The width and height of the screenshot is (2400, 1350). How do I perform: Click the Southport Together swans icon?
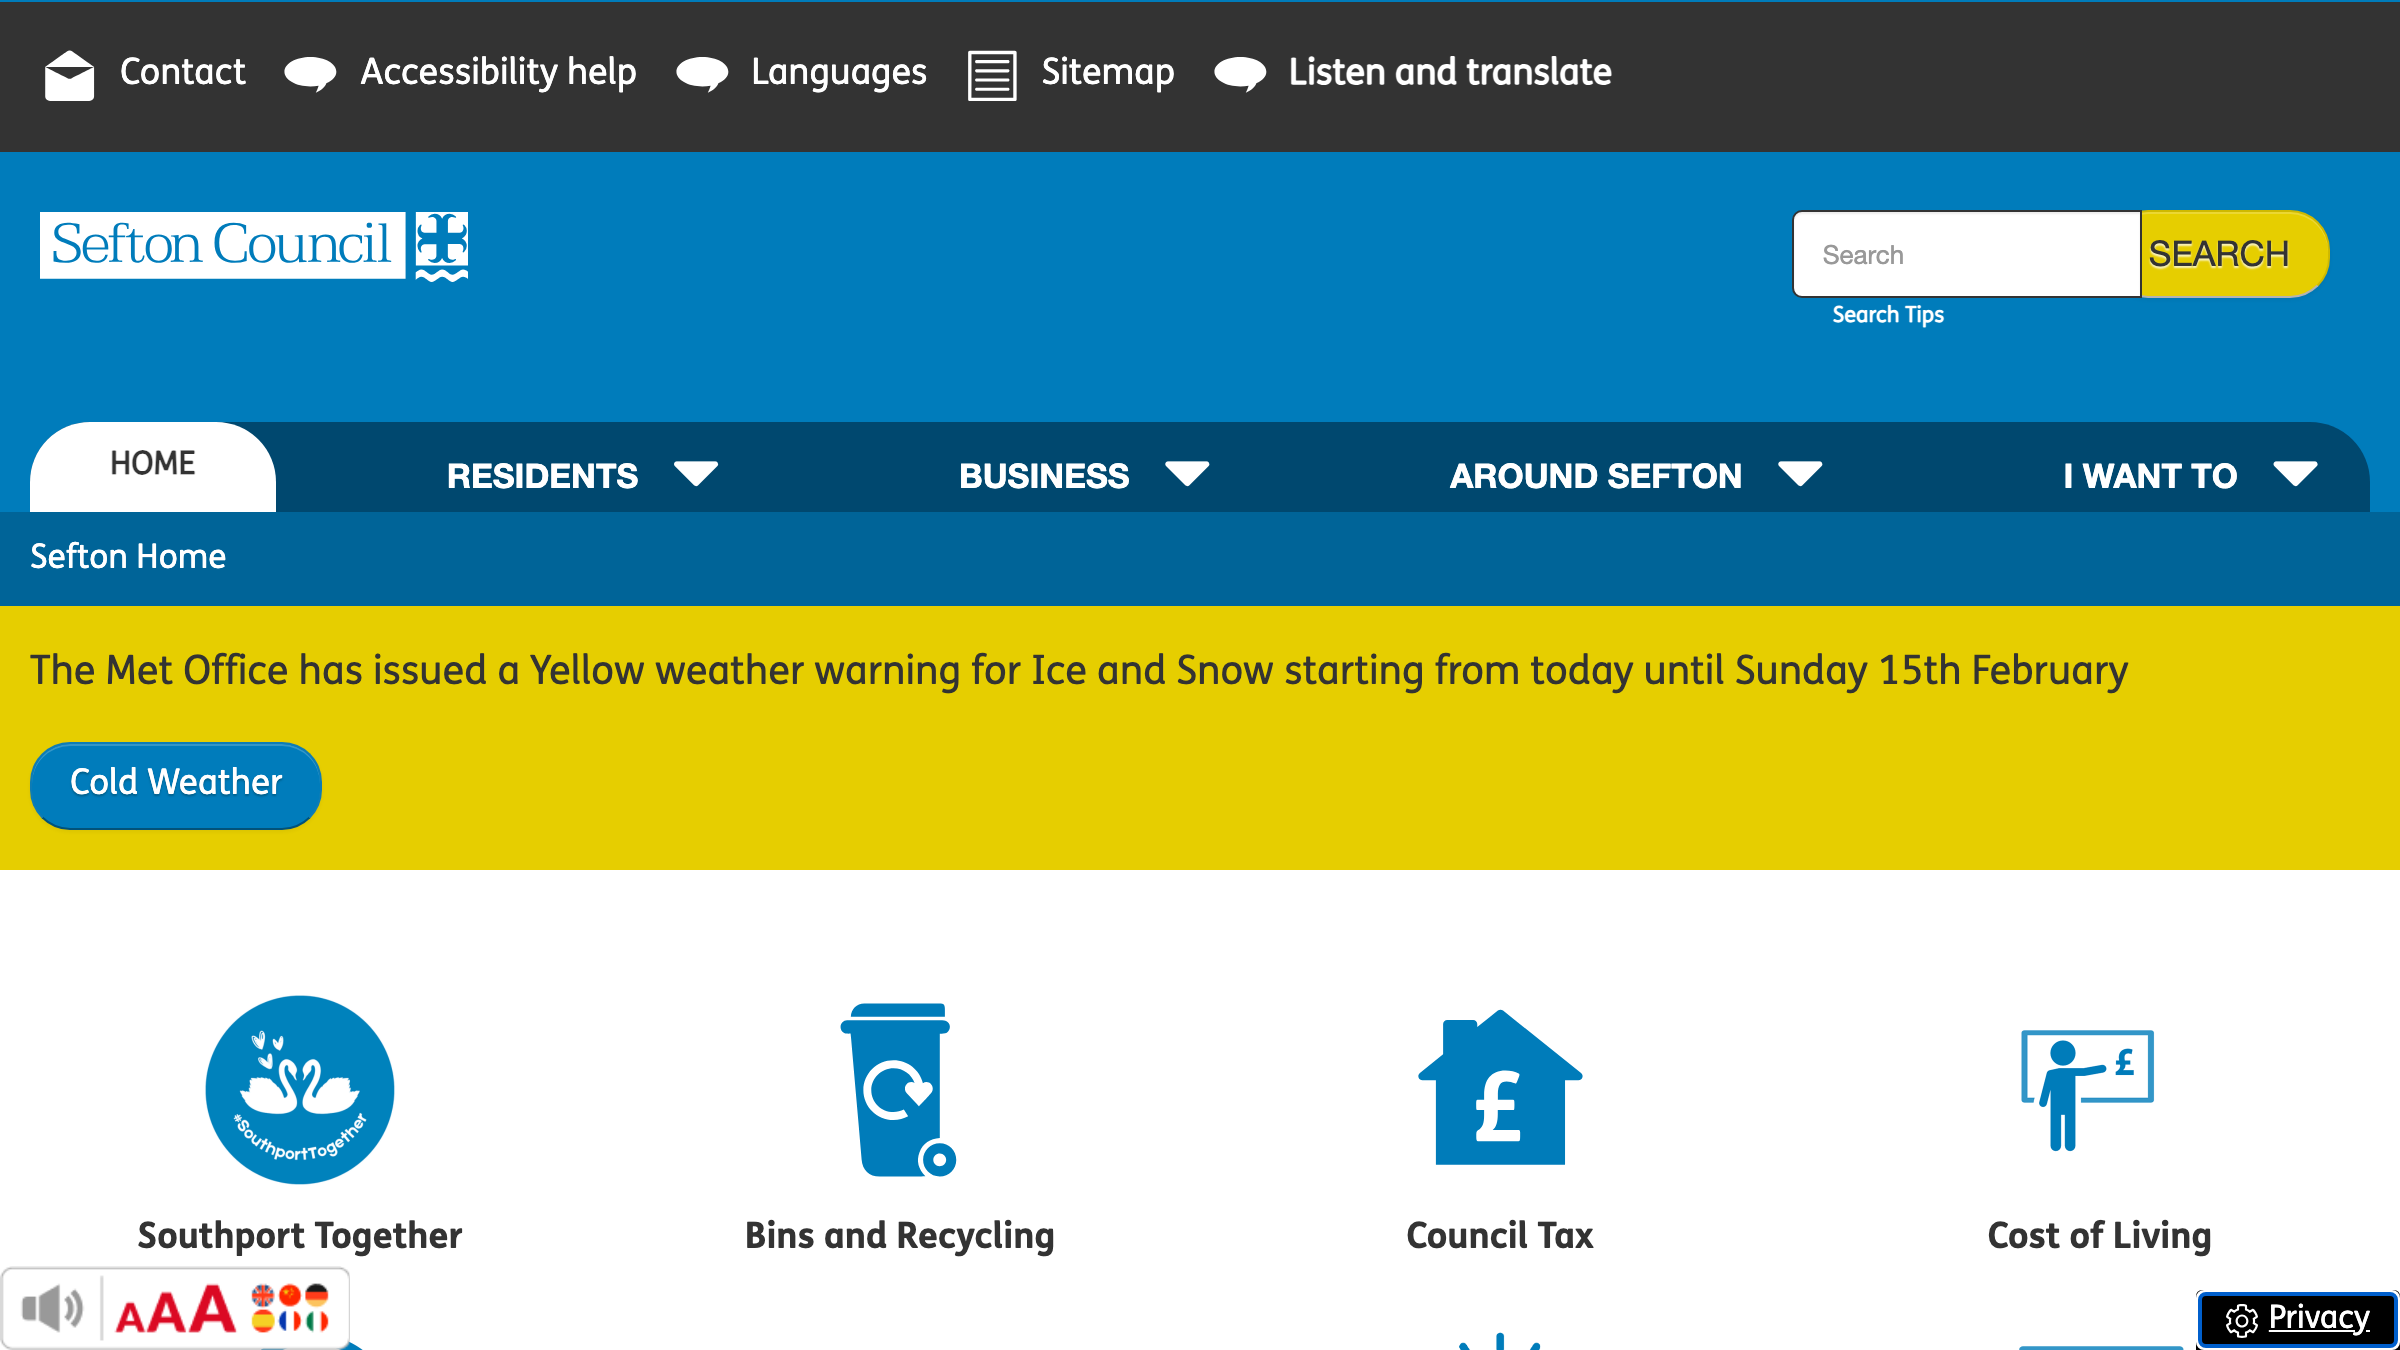(298, 1090)
